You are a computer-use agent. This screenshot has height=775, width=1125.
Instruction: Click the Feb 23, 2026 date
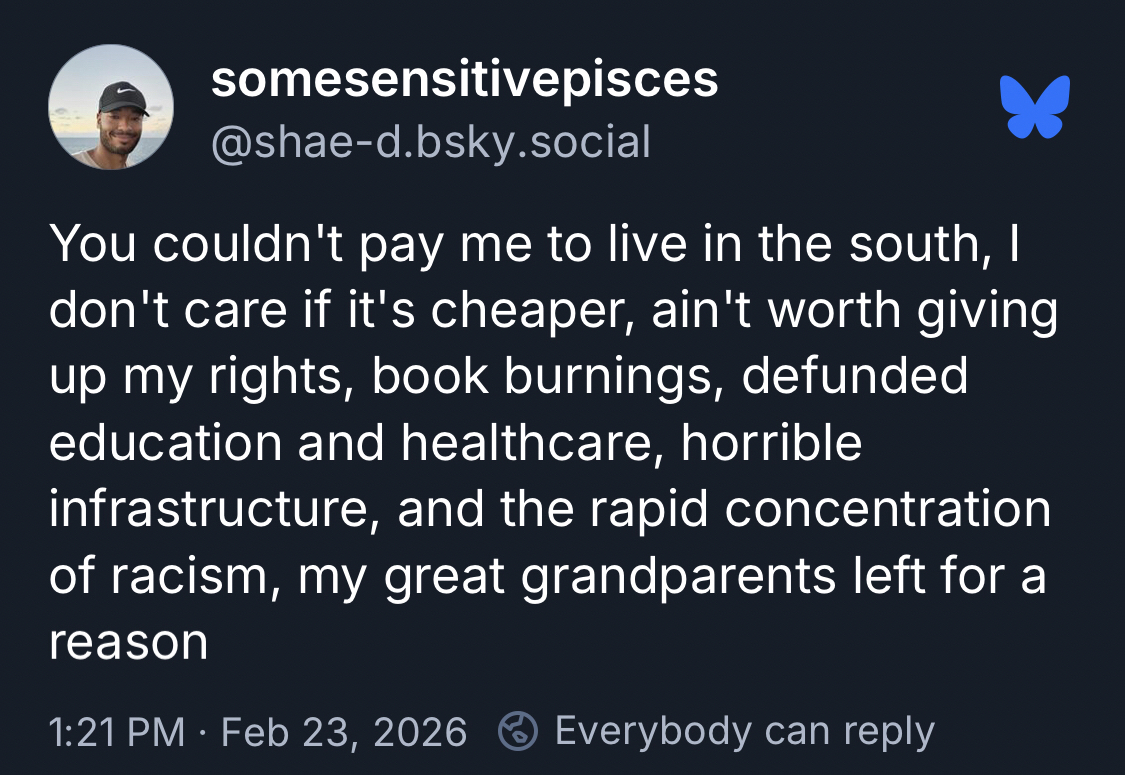[x=343, y=732]
